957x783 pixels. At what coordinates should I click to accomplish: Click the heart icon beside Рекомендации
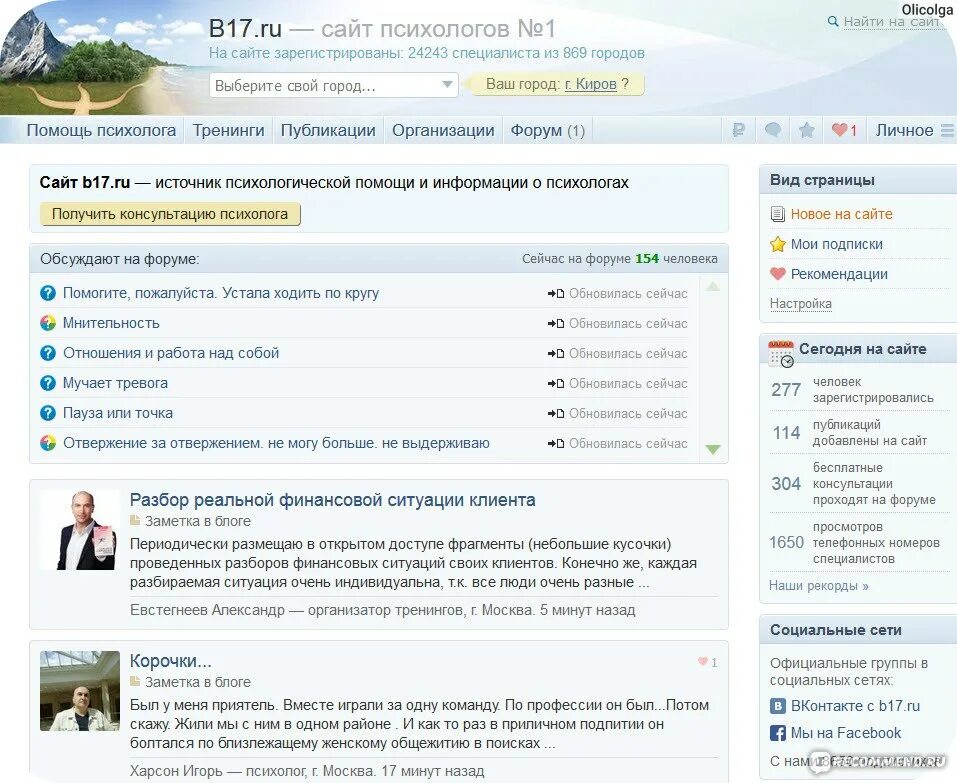pos(777,274)
